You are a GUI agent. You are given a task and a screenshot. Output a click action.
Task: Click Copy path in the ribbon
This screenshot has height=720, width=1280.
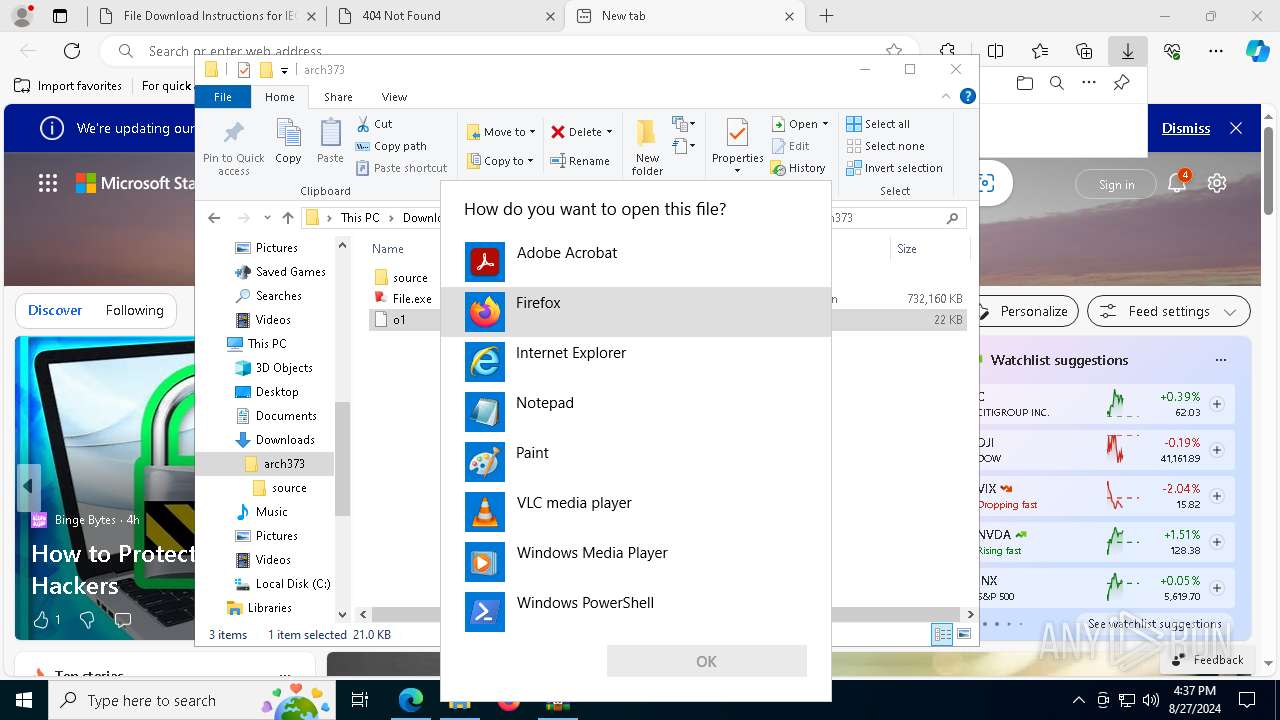tap(391, 146)
